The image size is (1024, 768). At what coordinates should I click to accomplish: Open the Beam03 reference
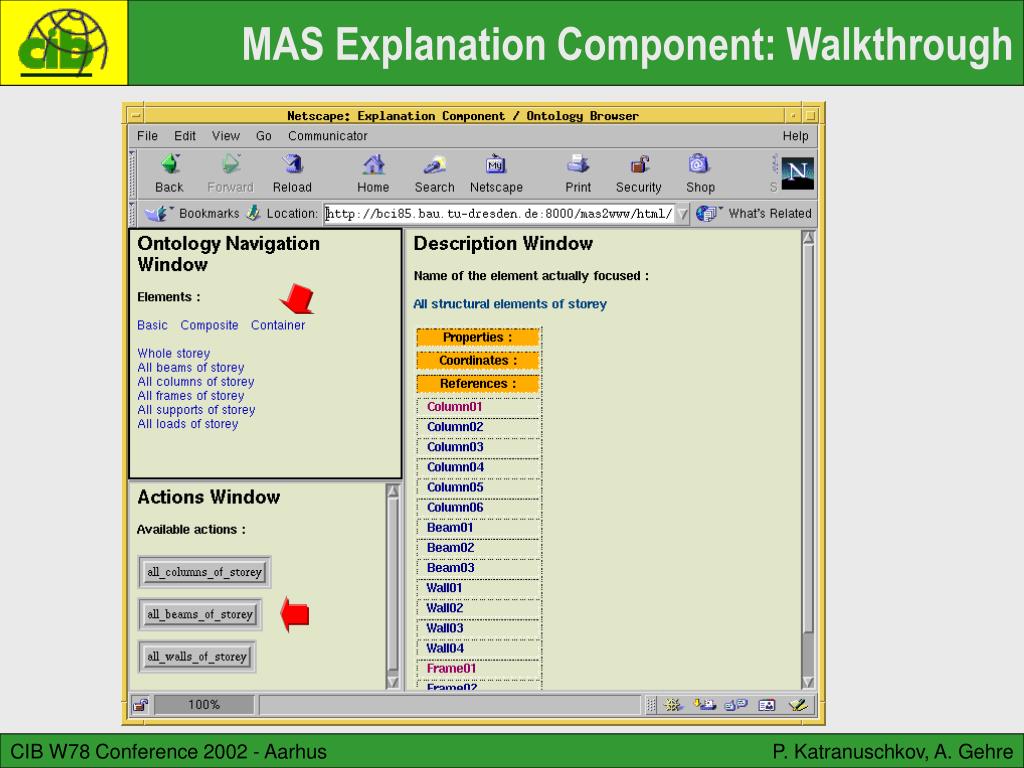(451, 568)
